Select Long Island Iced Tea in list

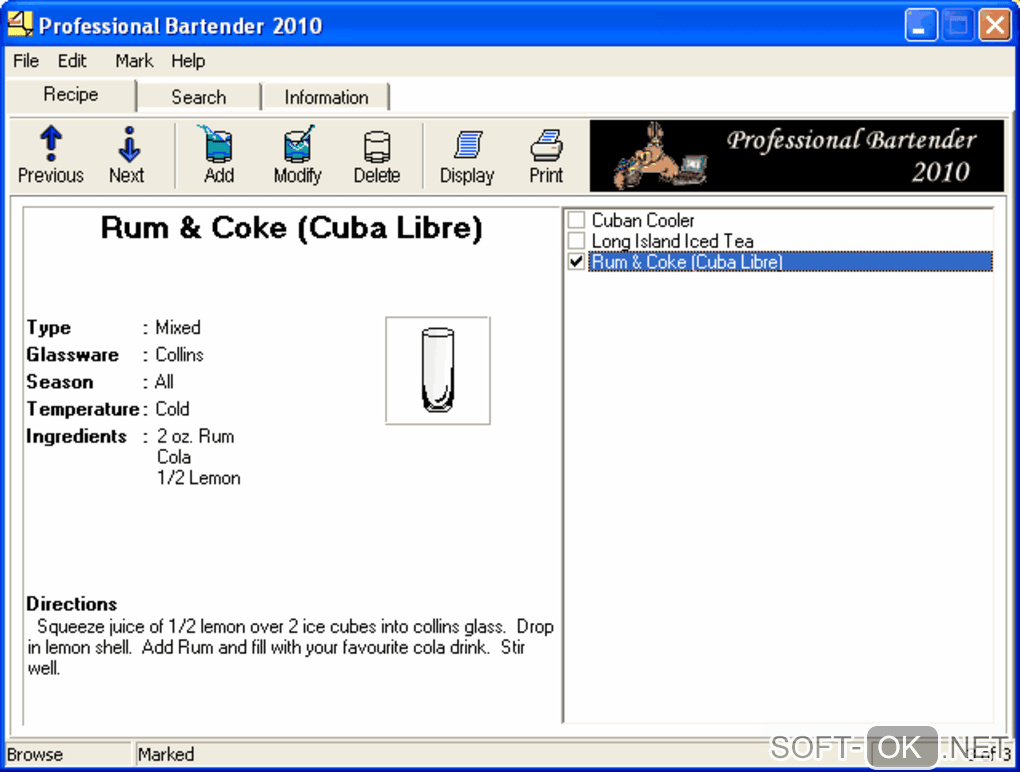click(672, 241)
